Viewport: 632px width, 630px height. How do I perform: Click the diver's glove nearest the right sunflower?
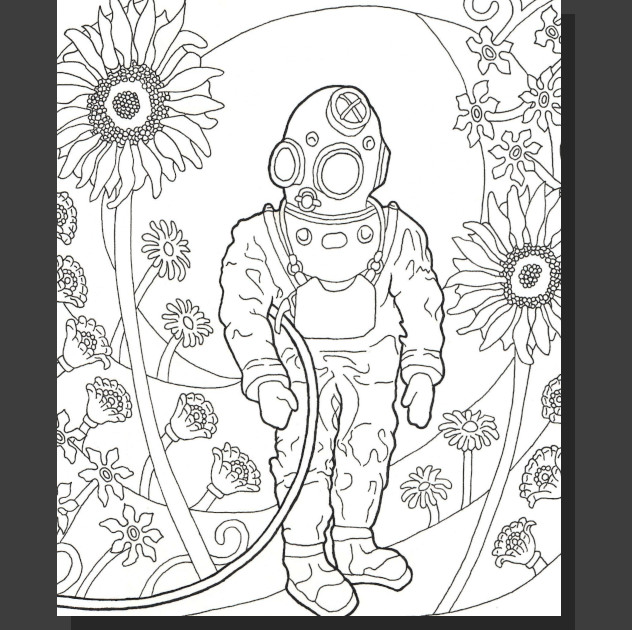419,398
